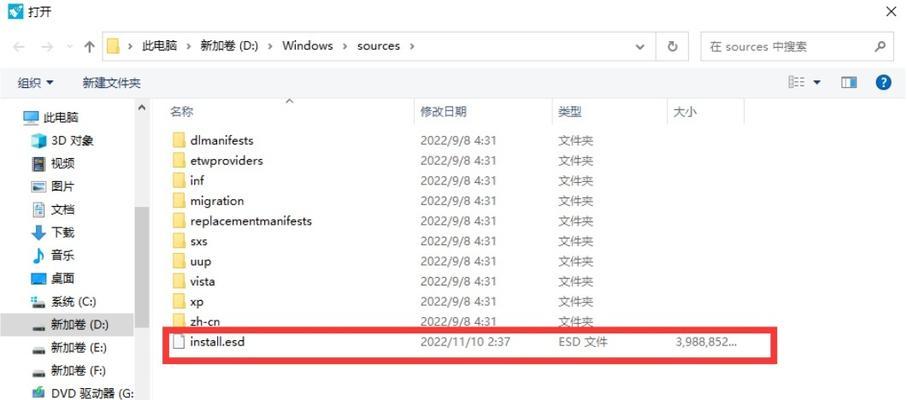907x400 pixels.
Task: Click 新建文件夹 button
Action: 112,83
